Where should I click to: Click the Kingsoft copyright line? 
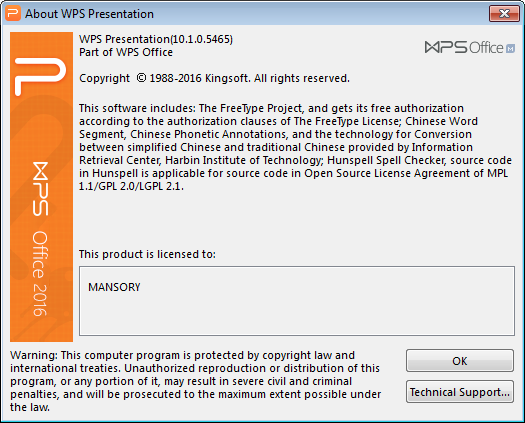(x=214, y=78)
